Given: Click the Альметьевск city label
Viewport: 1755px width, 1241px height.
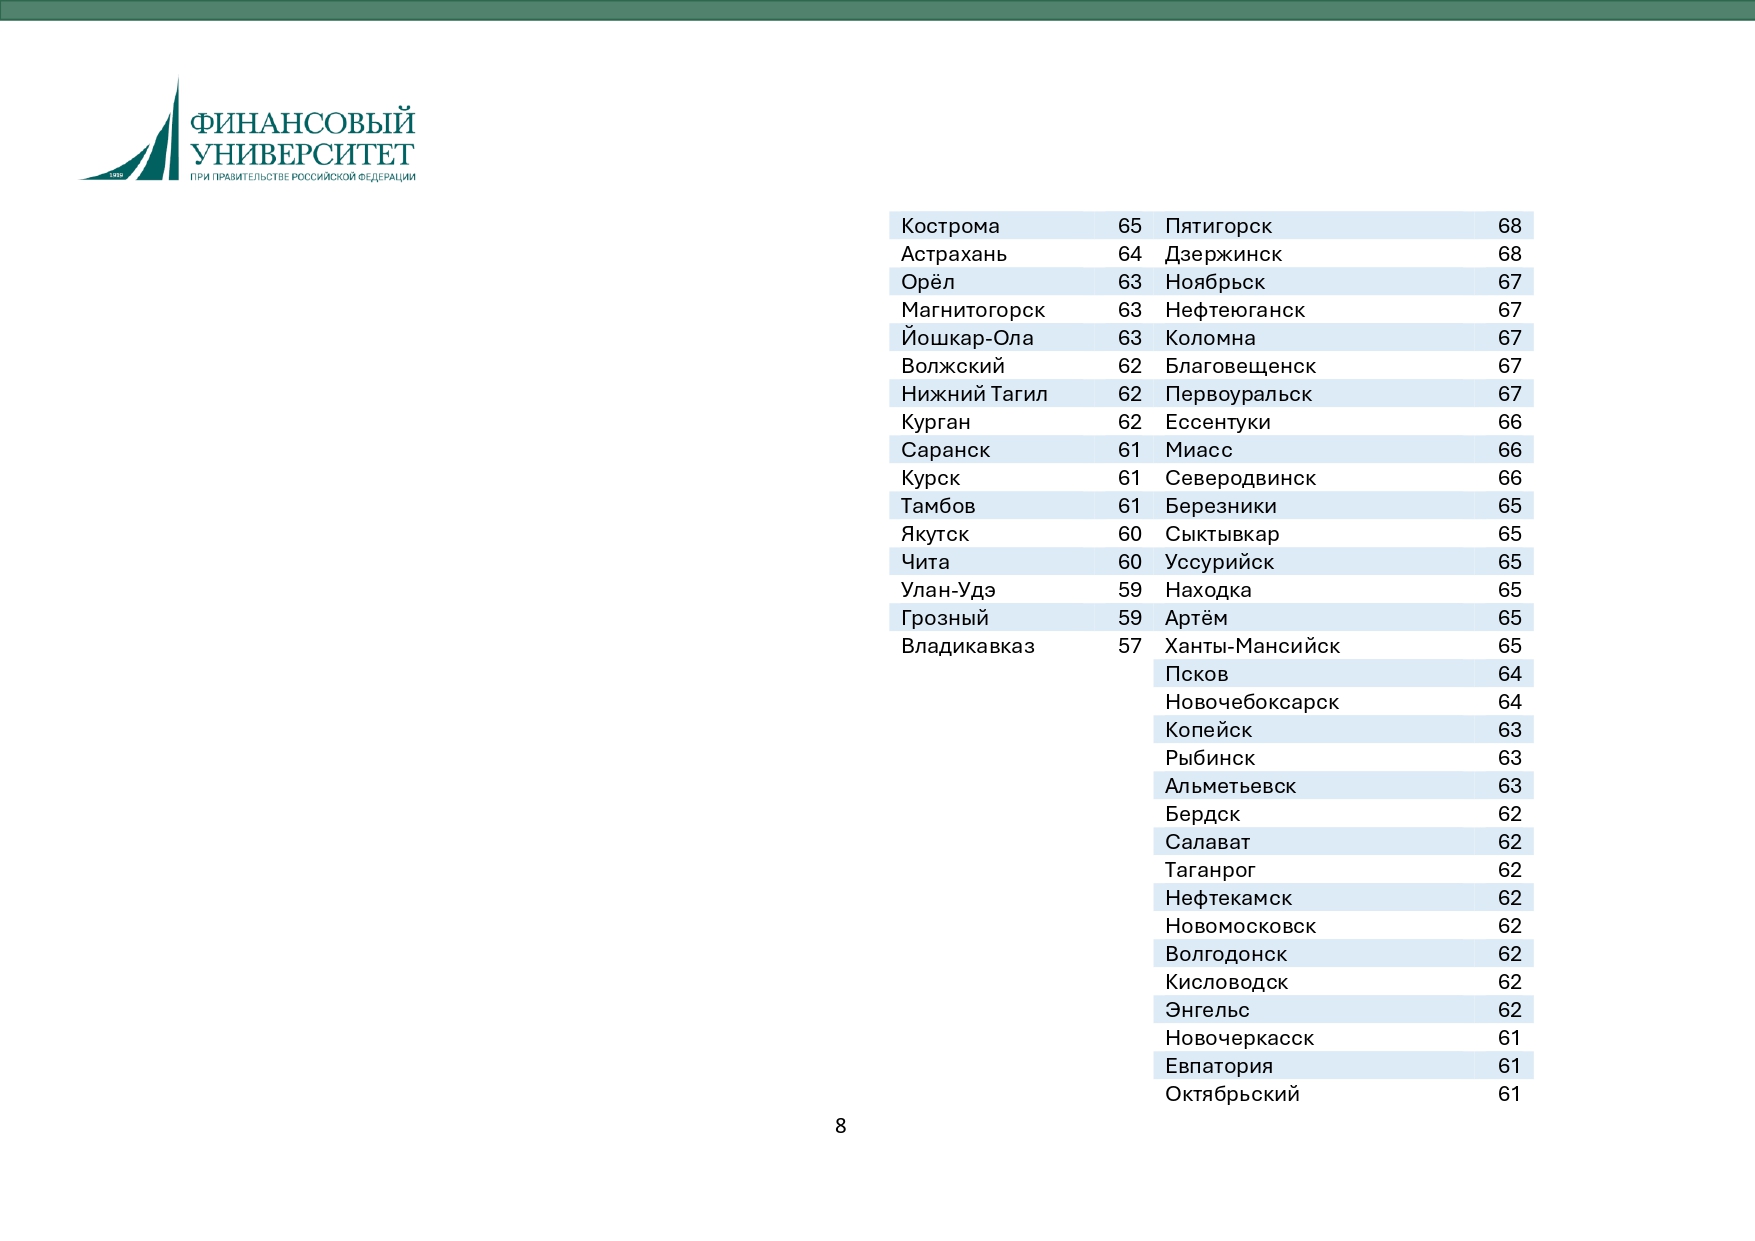Looking at the screenshot, I should coord(1230,786).
